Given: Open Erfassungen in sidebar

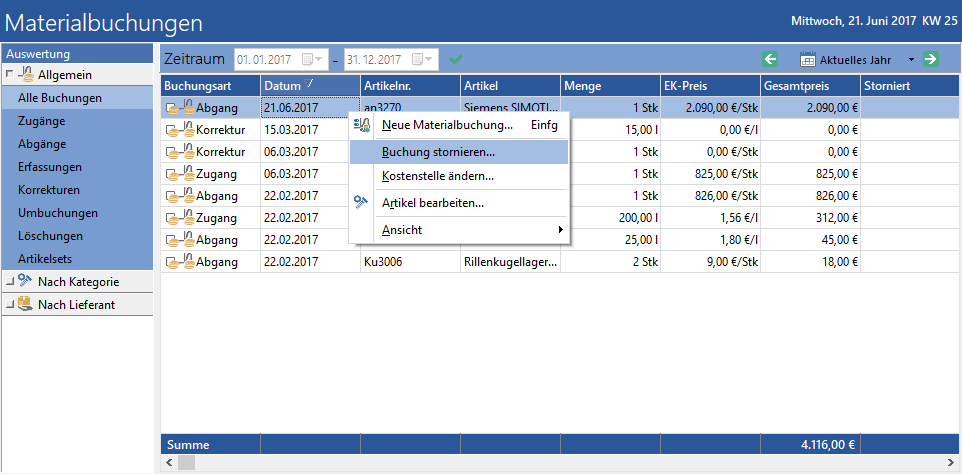Looking at the screenshot, I should [x=77, y=167].
